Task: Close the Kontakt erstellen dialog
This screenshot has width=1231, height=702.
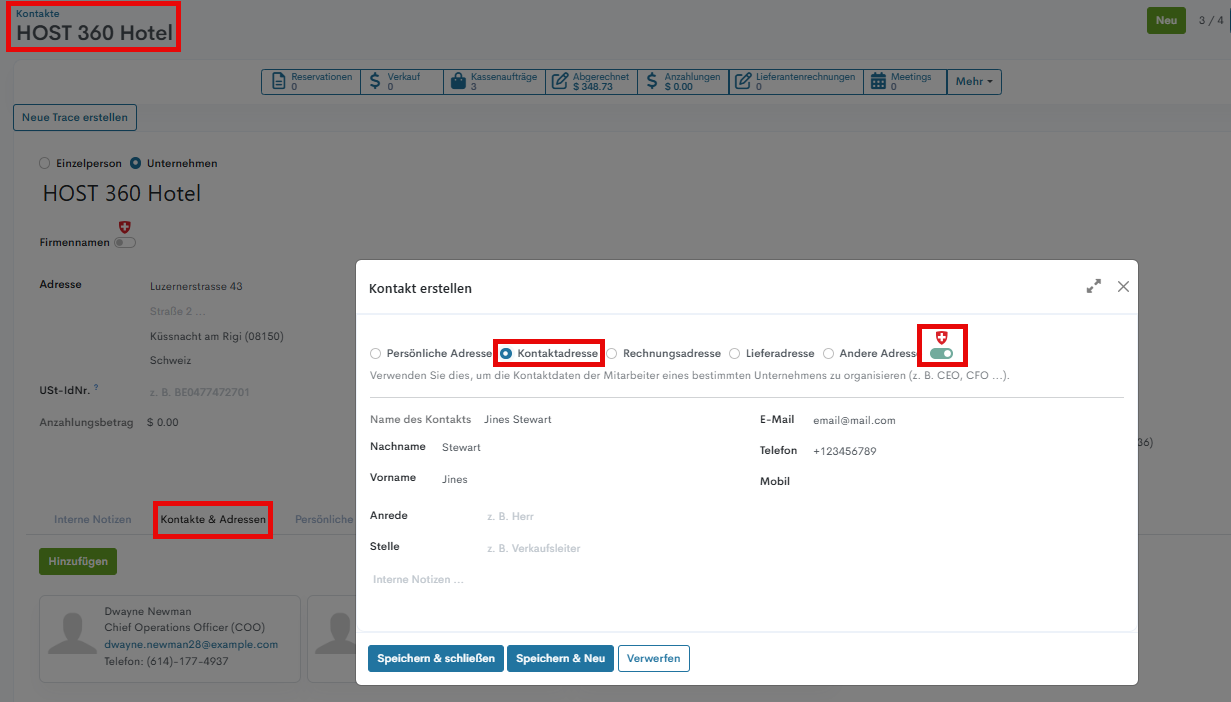Action: click(x=1123, y=286)
